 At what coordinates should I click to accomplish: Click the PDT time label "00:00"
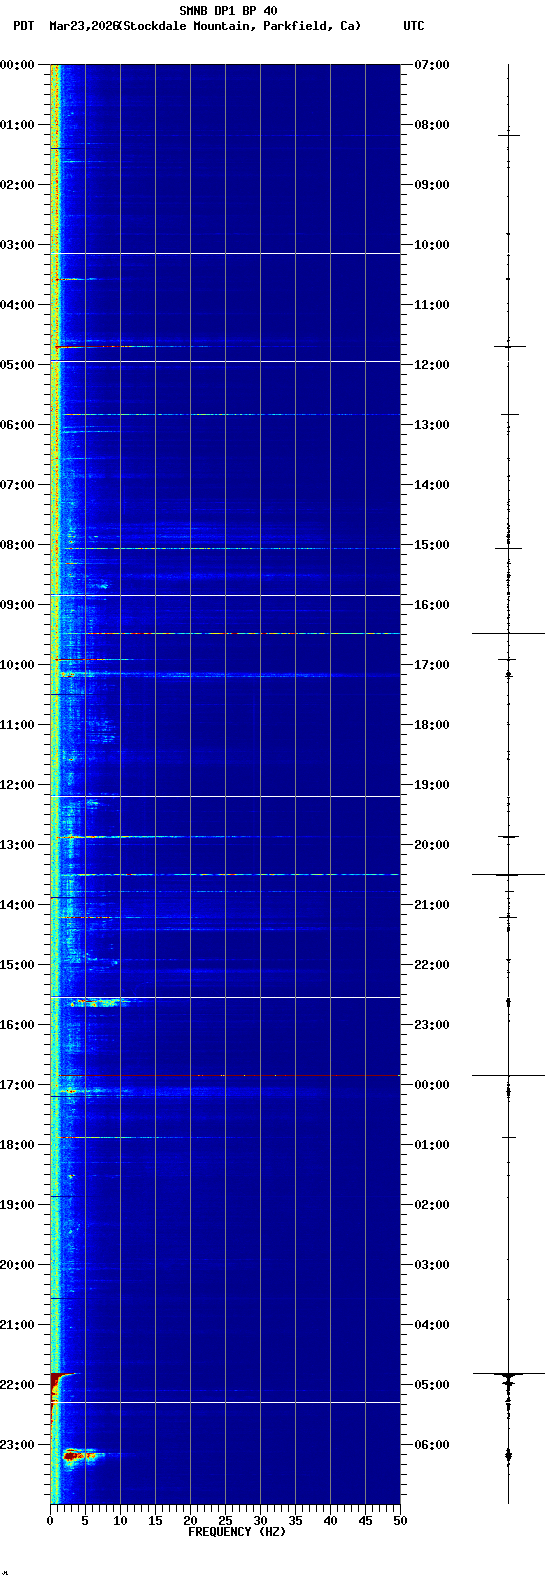point(17,65)
